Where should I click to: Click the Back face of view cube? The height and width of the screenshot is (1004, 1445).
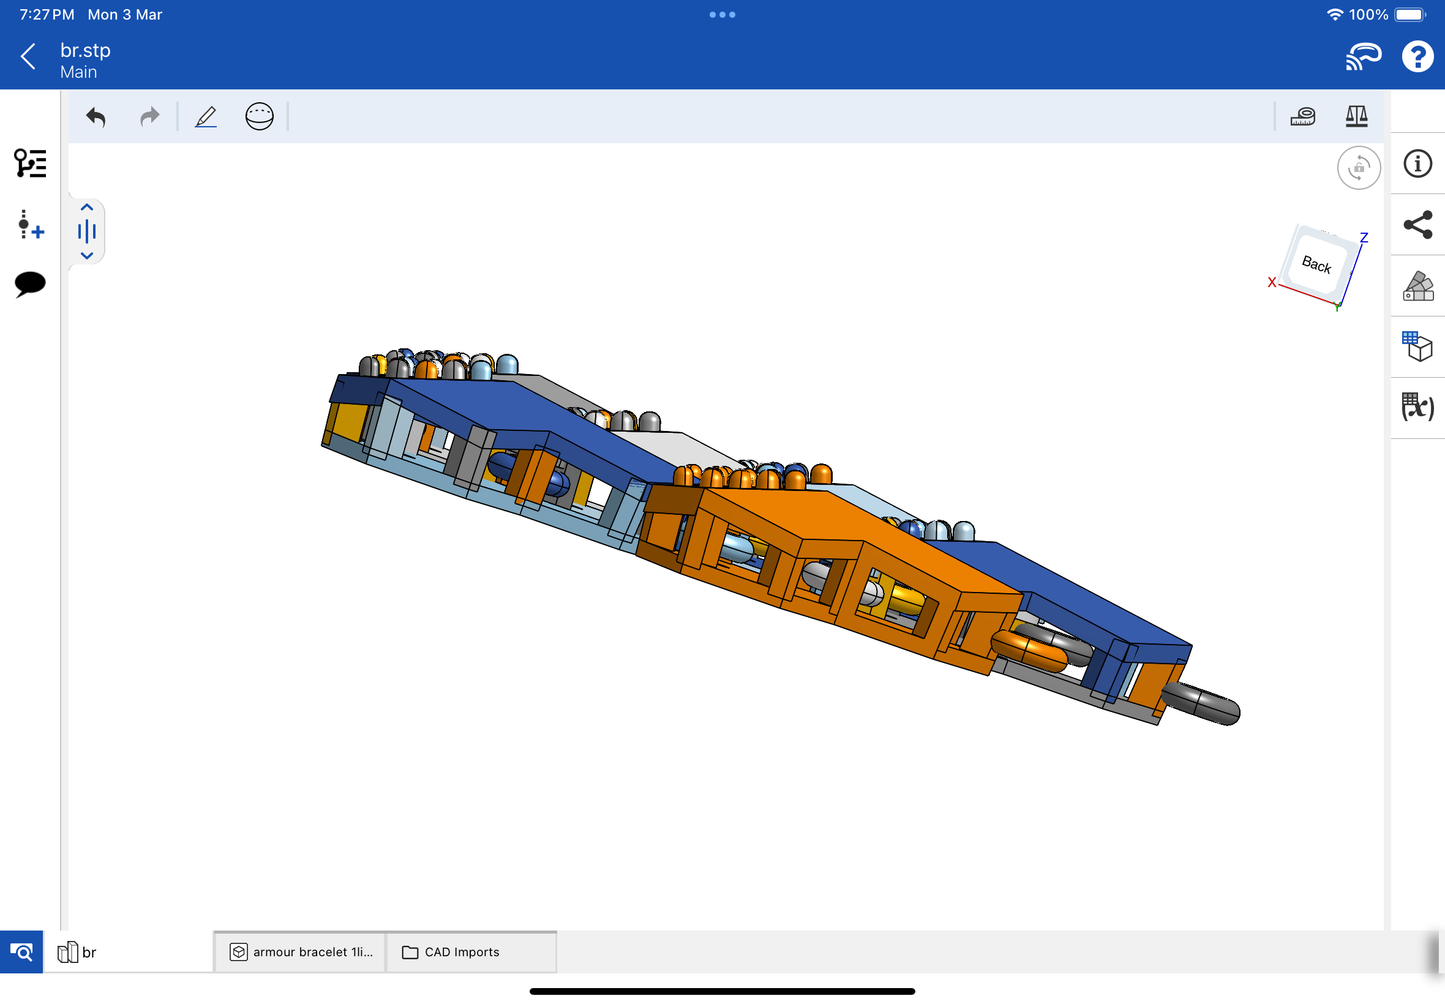point(1316,264)
